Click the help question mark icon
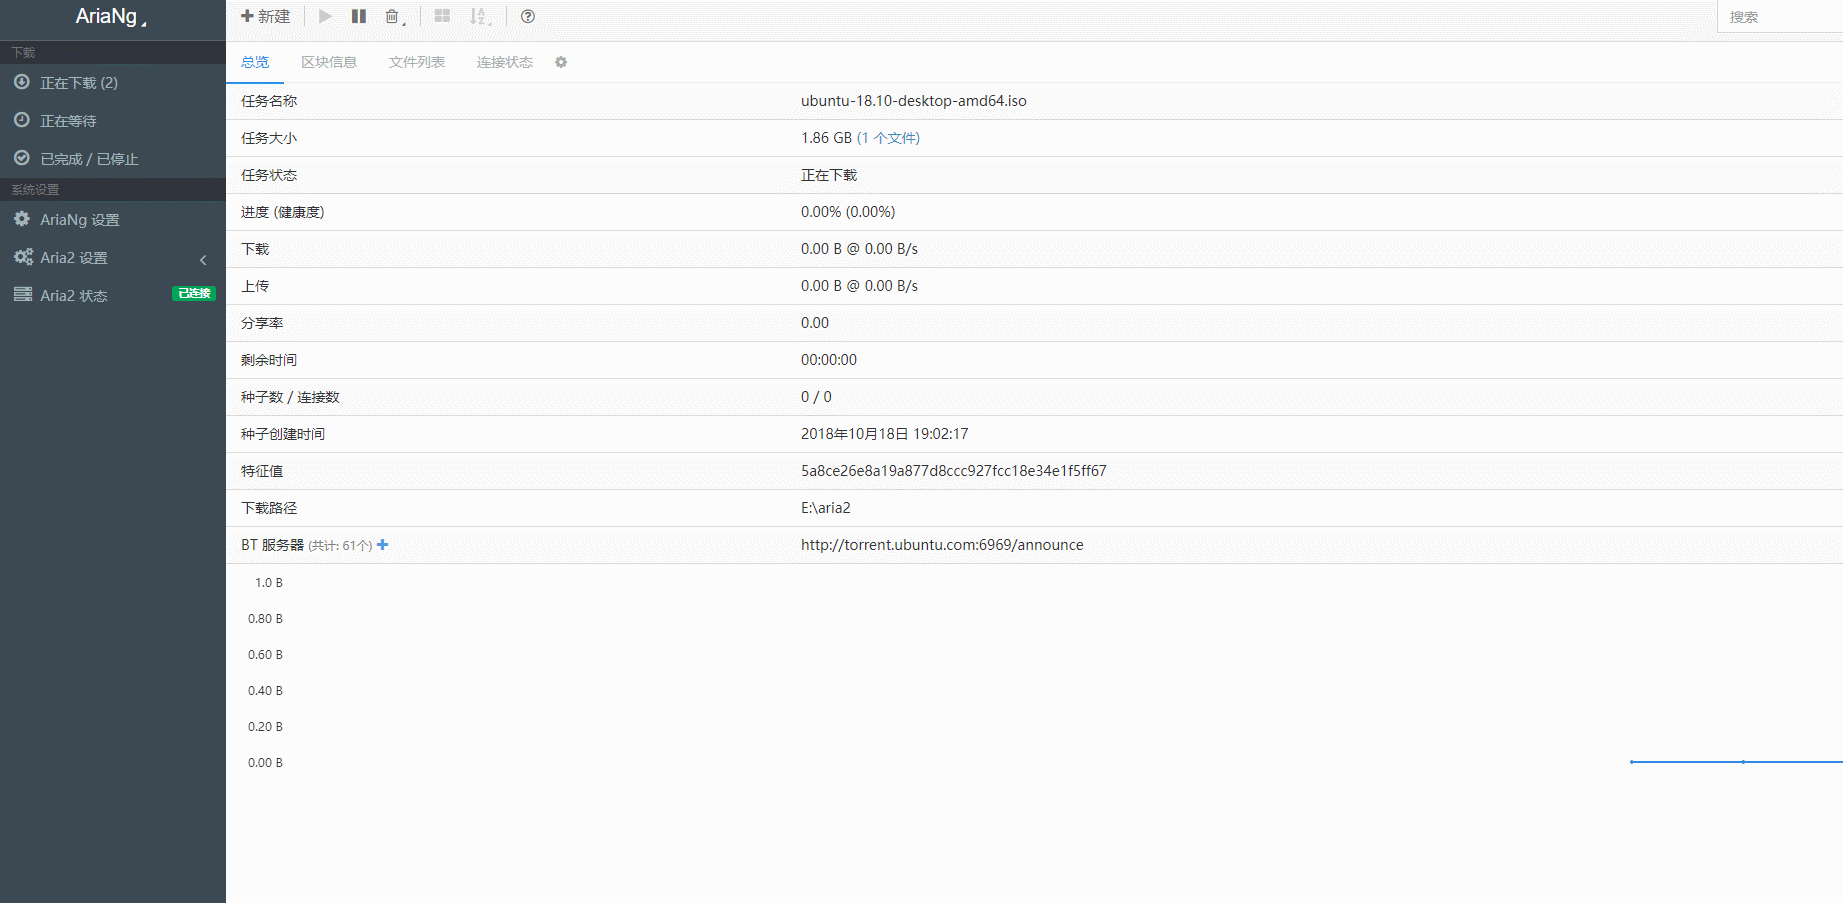This screenshot has width=1843, height=903. coord(528,16)
